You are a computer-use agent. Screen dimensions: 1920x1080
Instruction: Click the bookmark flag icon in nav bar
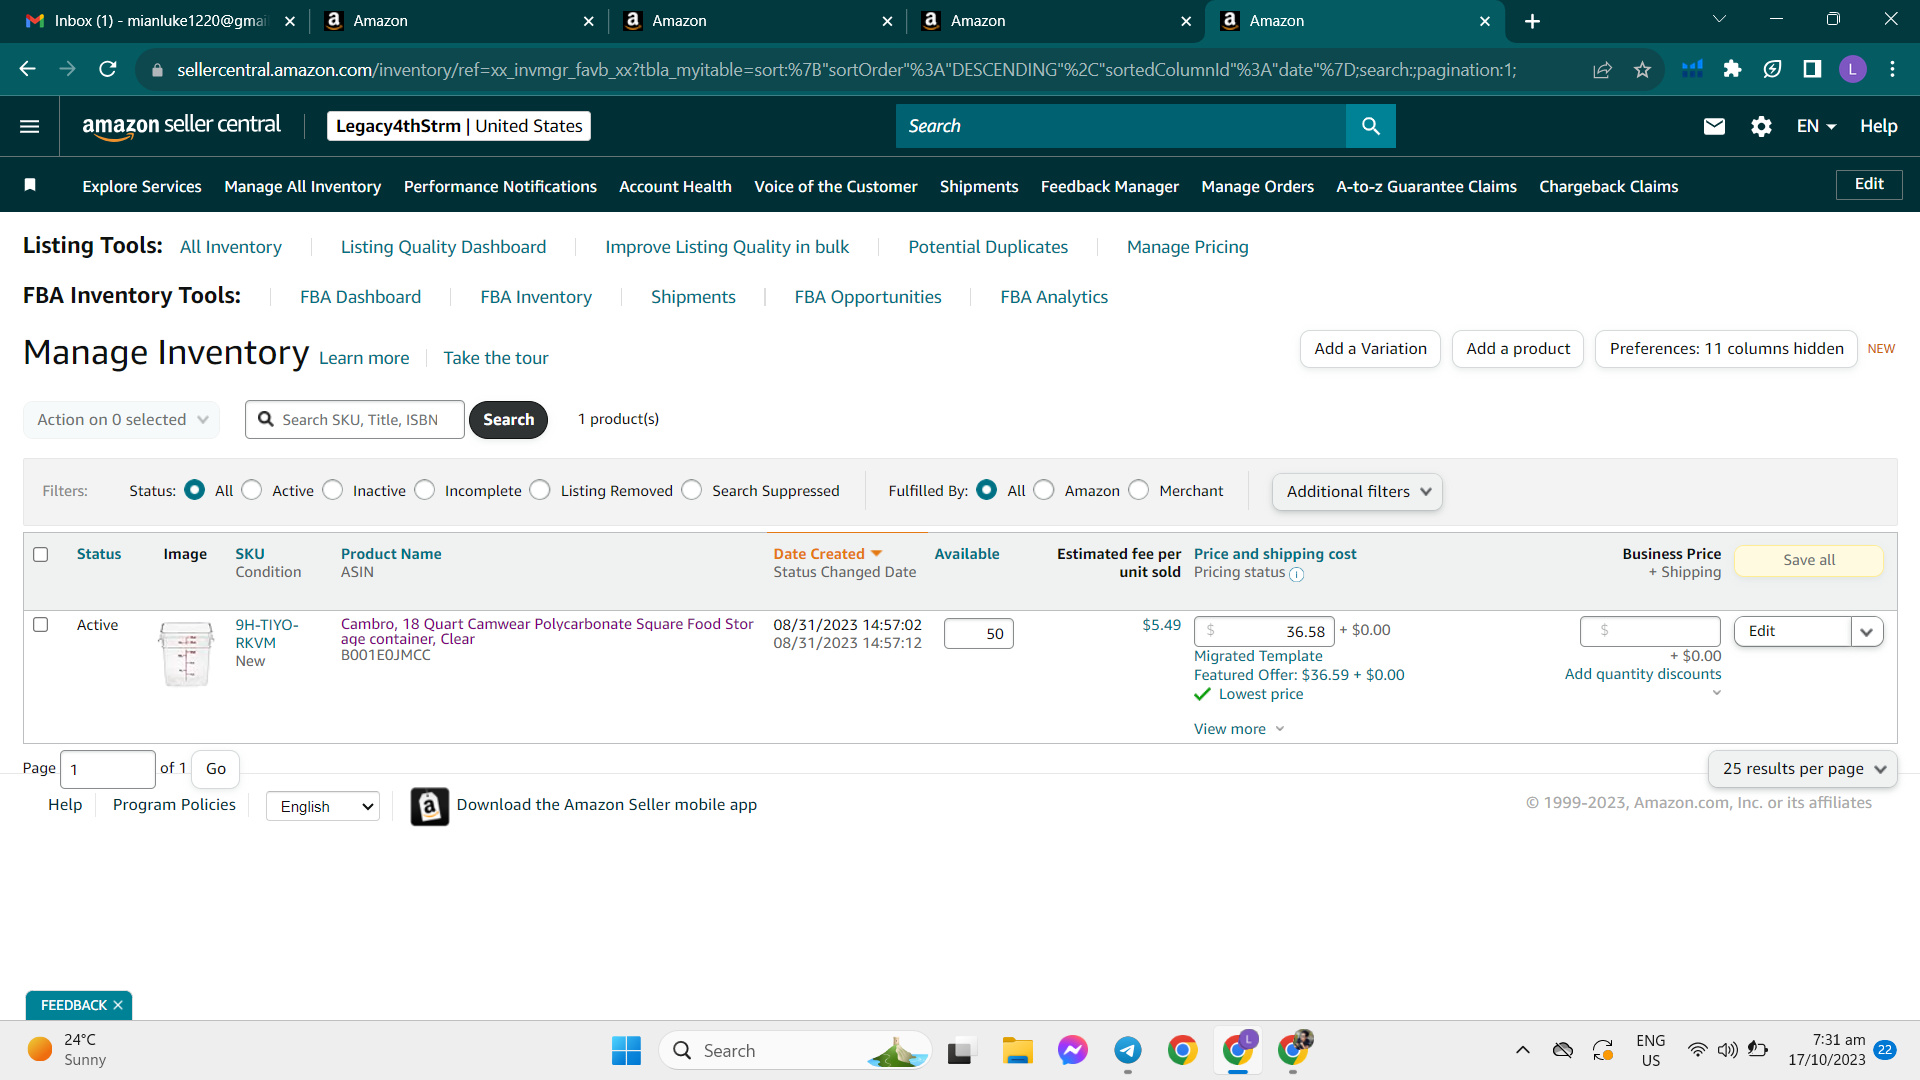click(30, 185)
